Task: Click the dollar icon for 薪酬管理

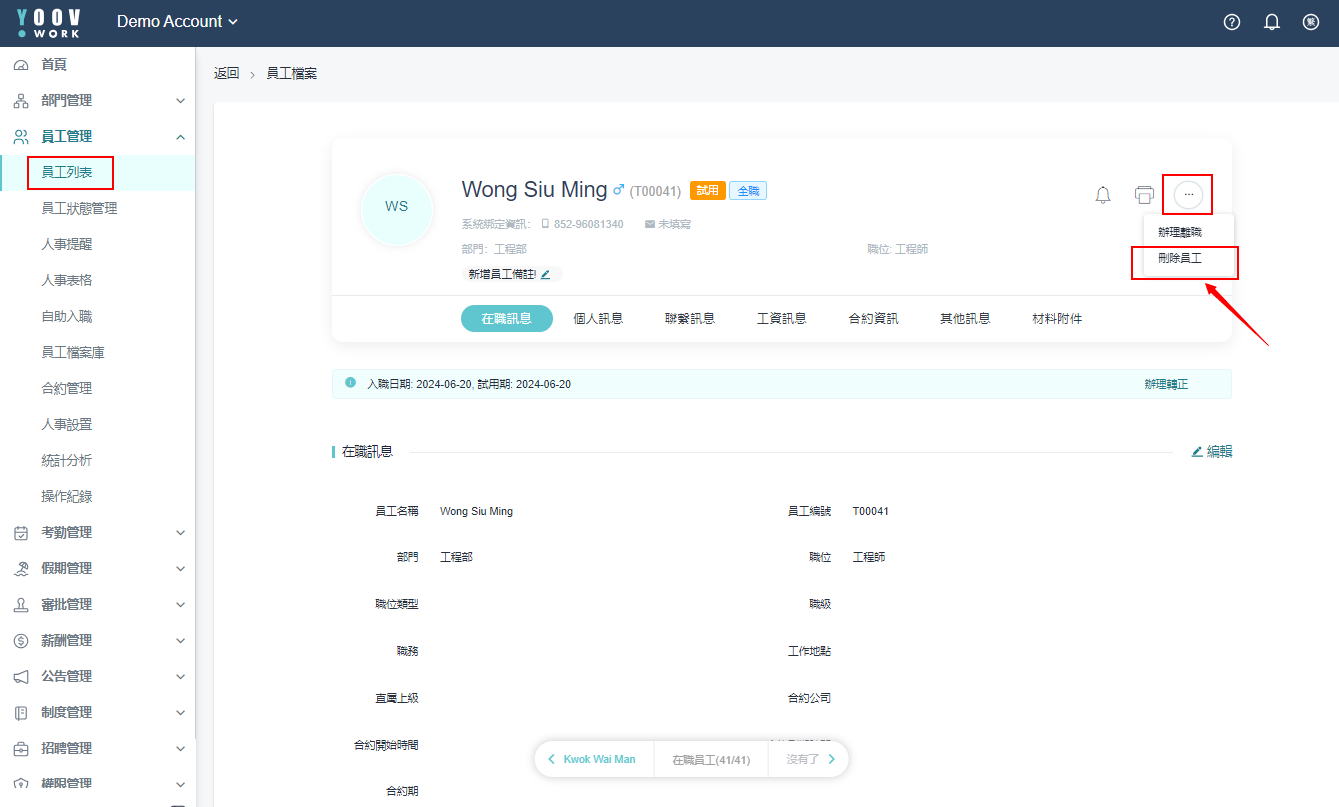Action: pyautogui.click(x=21, y=641)
